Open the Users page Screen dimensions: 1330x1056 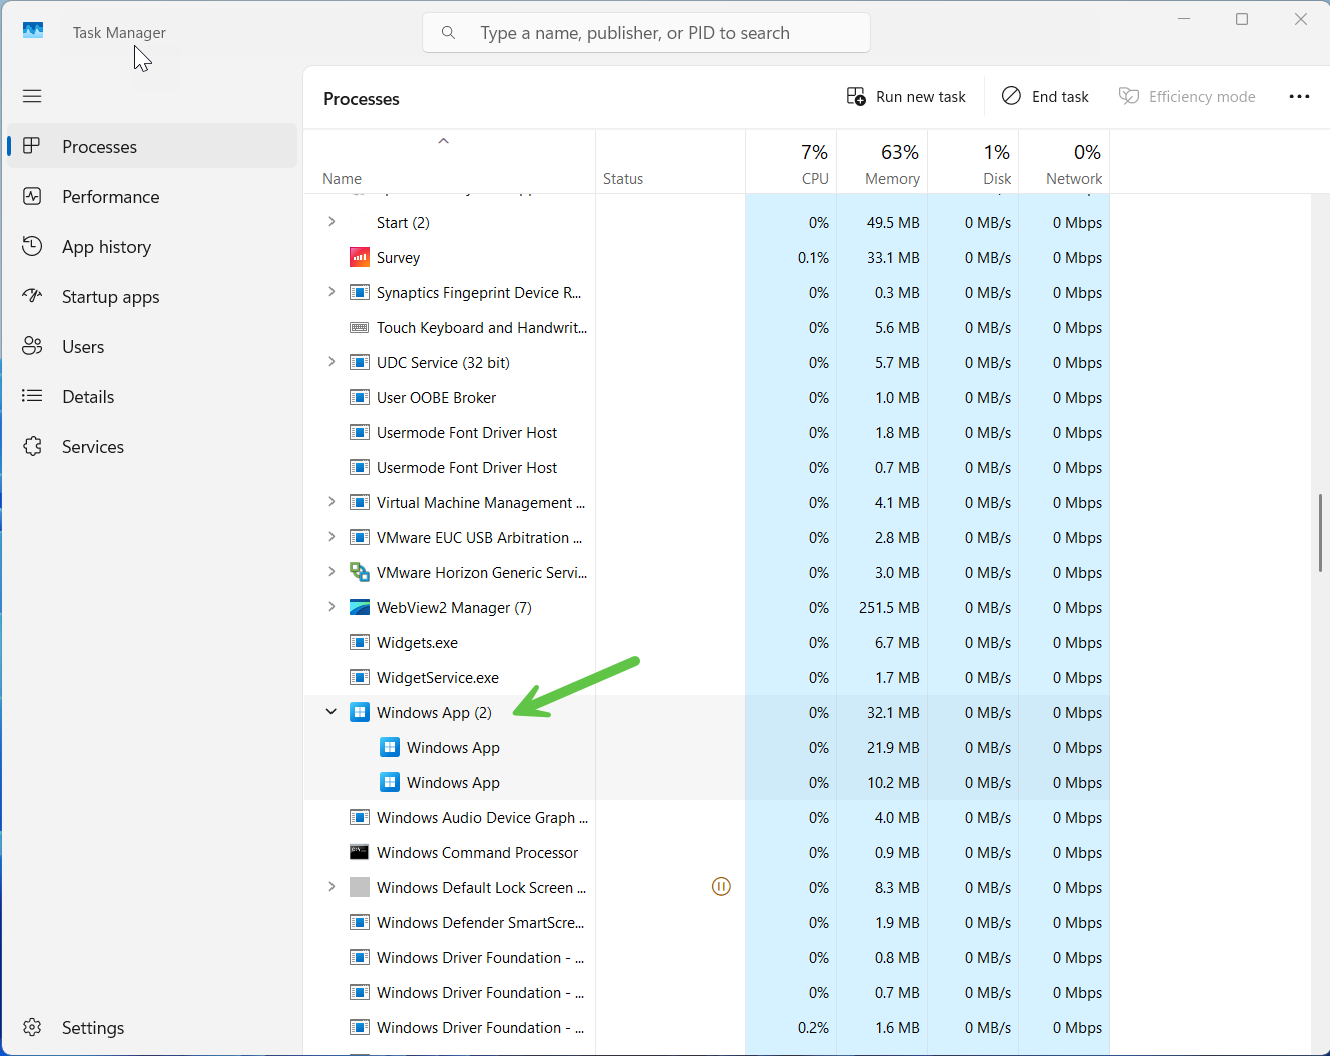(x=152, y=346)
